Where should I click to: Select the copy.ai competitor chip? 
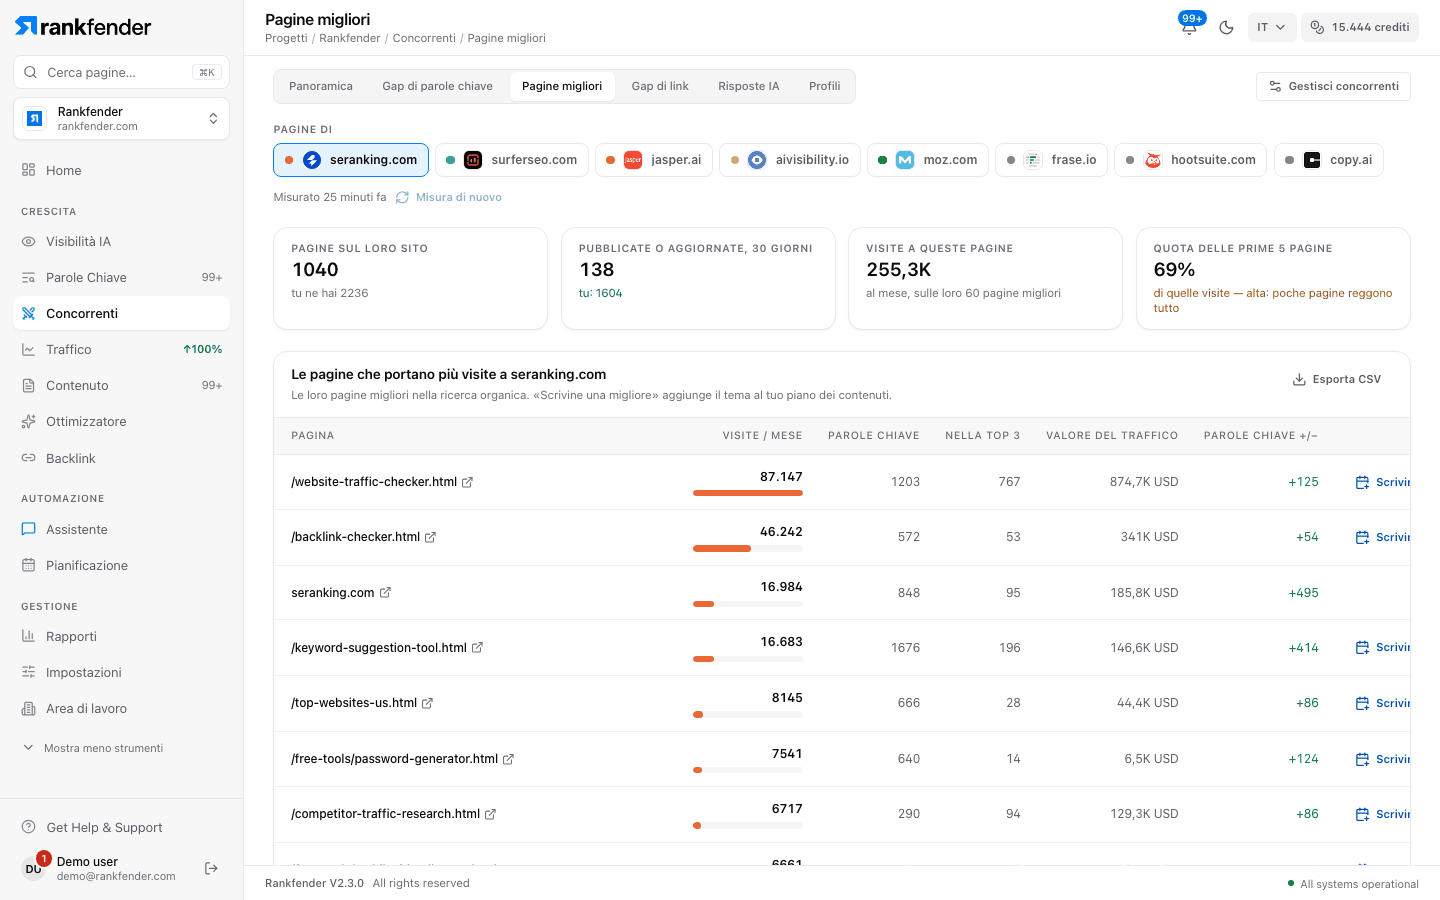click(x=1329, y=160)
